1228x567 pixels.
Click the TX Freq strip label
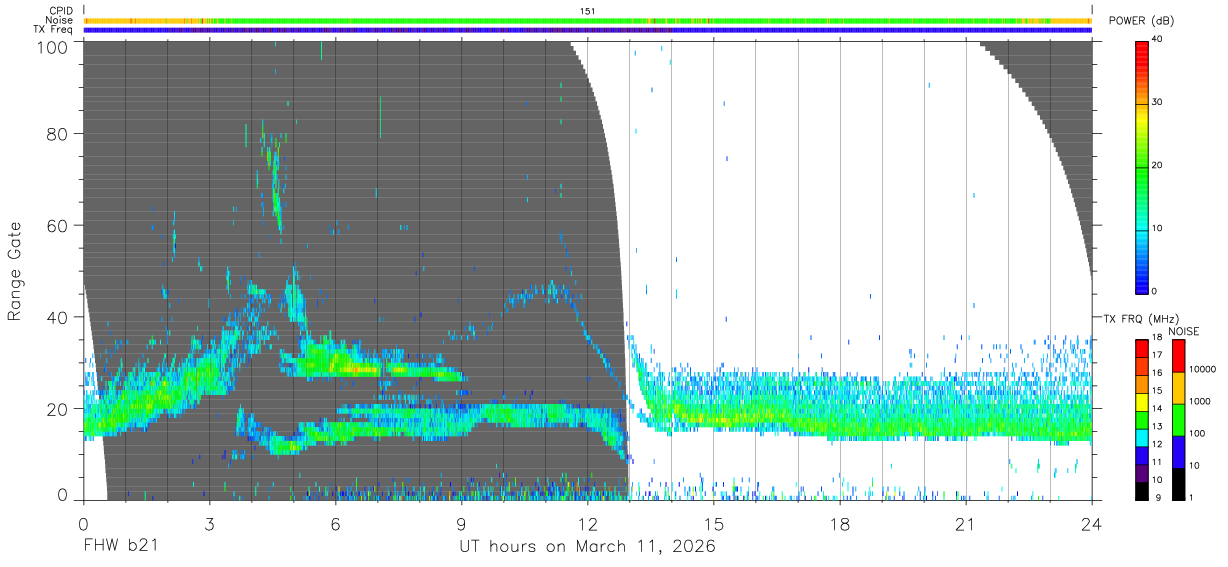[53, 30]
